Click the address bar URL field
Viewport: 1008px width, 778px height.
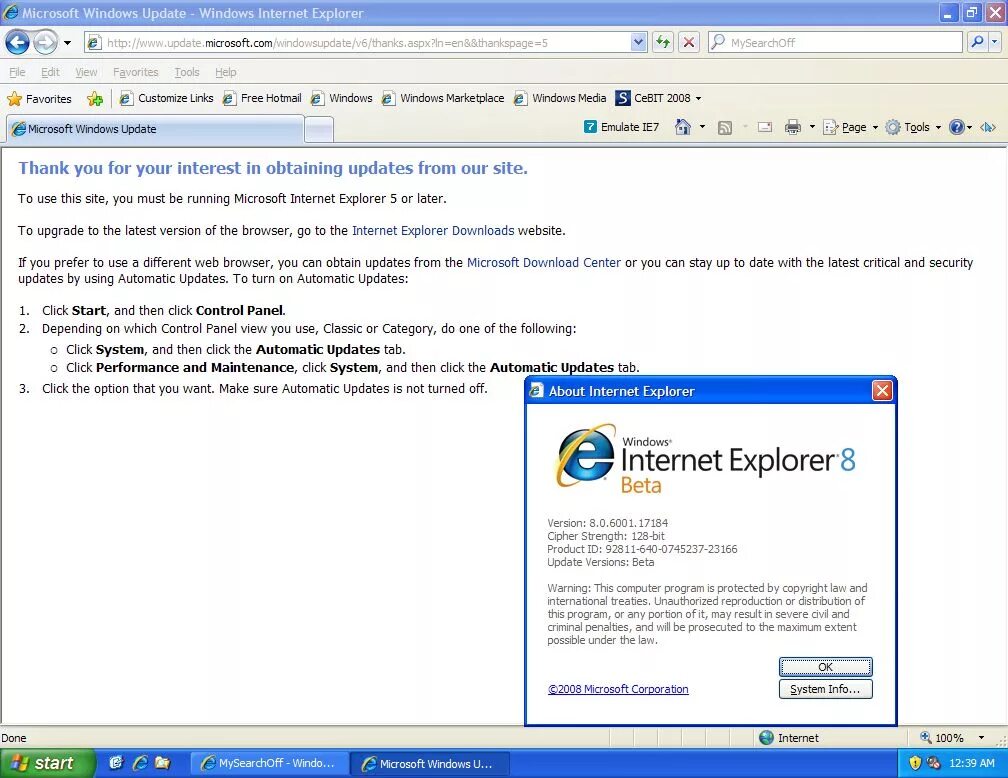357,43
